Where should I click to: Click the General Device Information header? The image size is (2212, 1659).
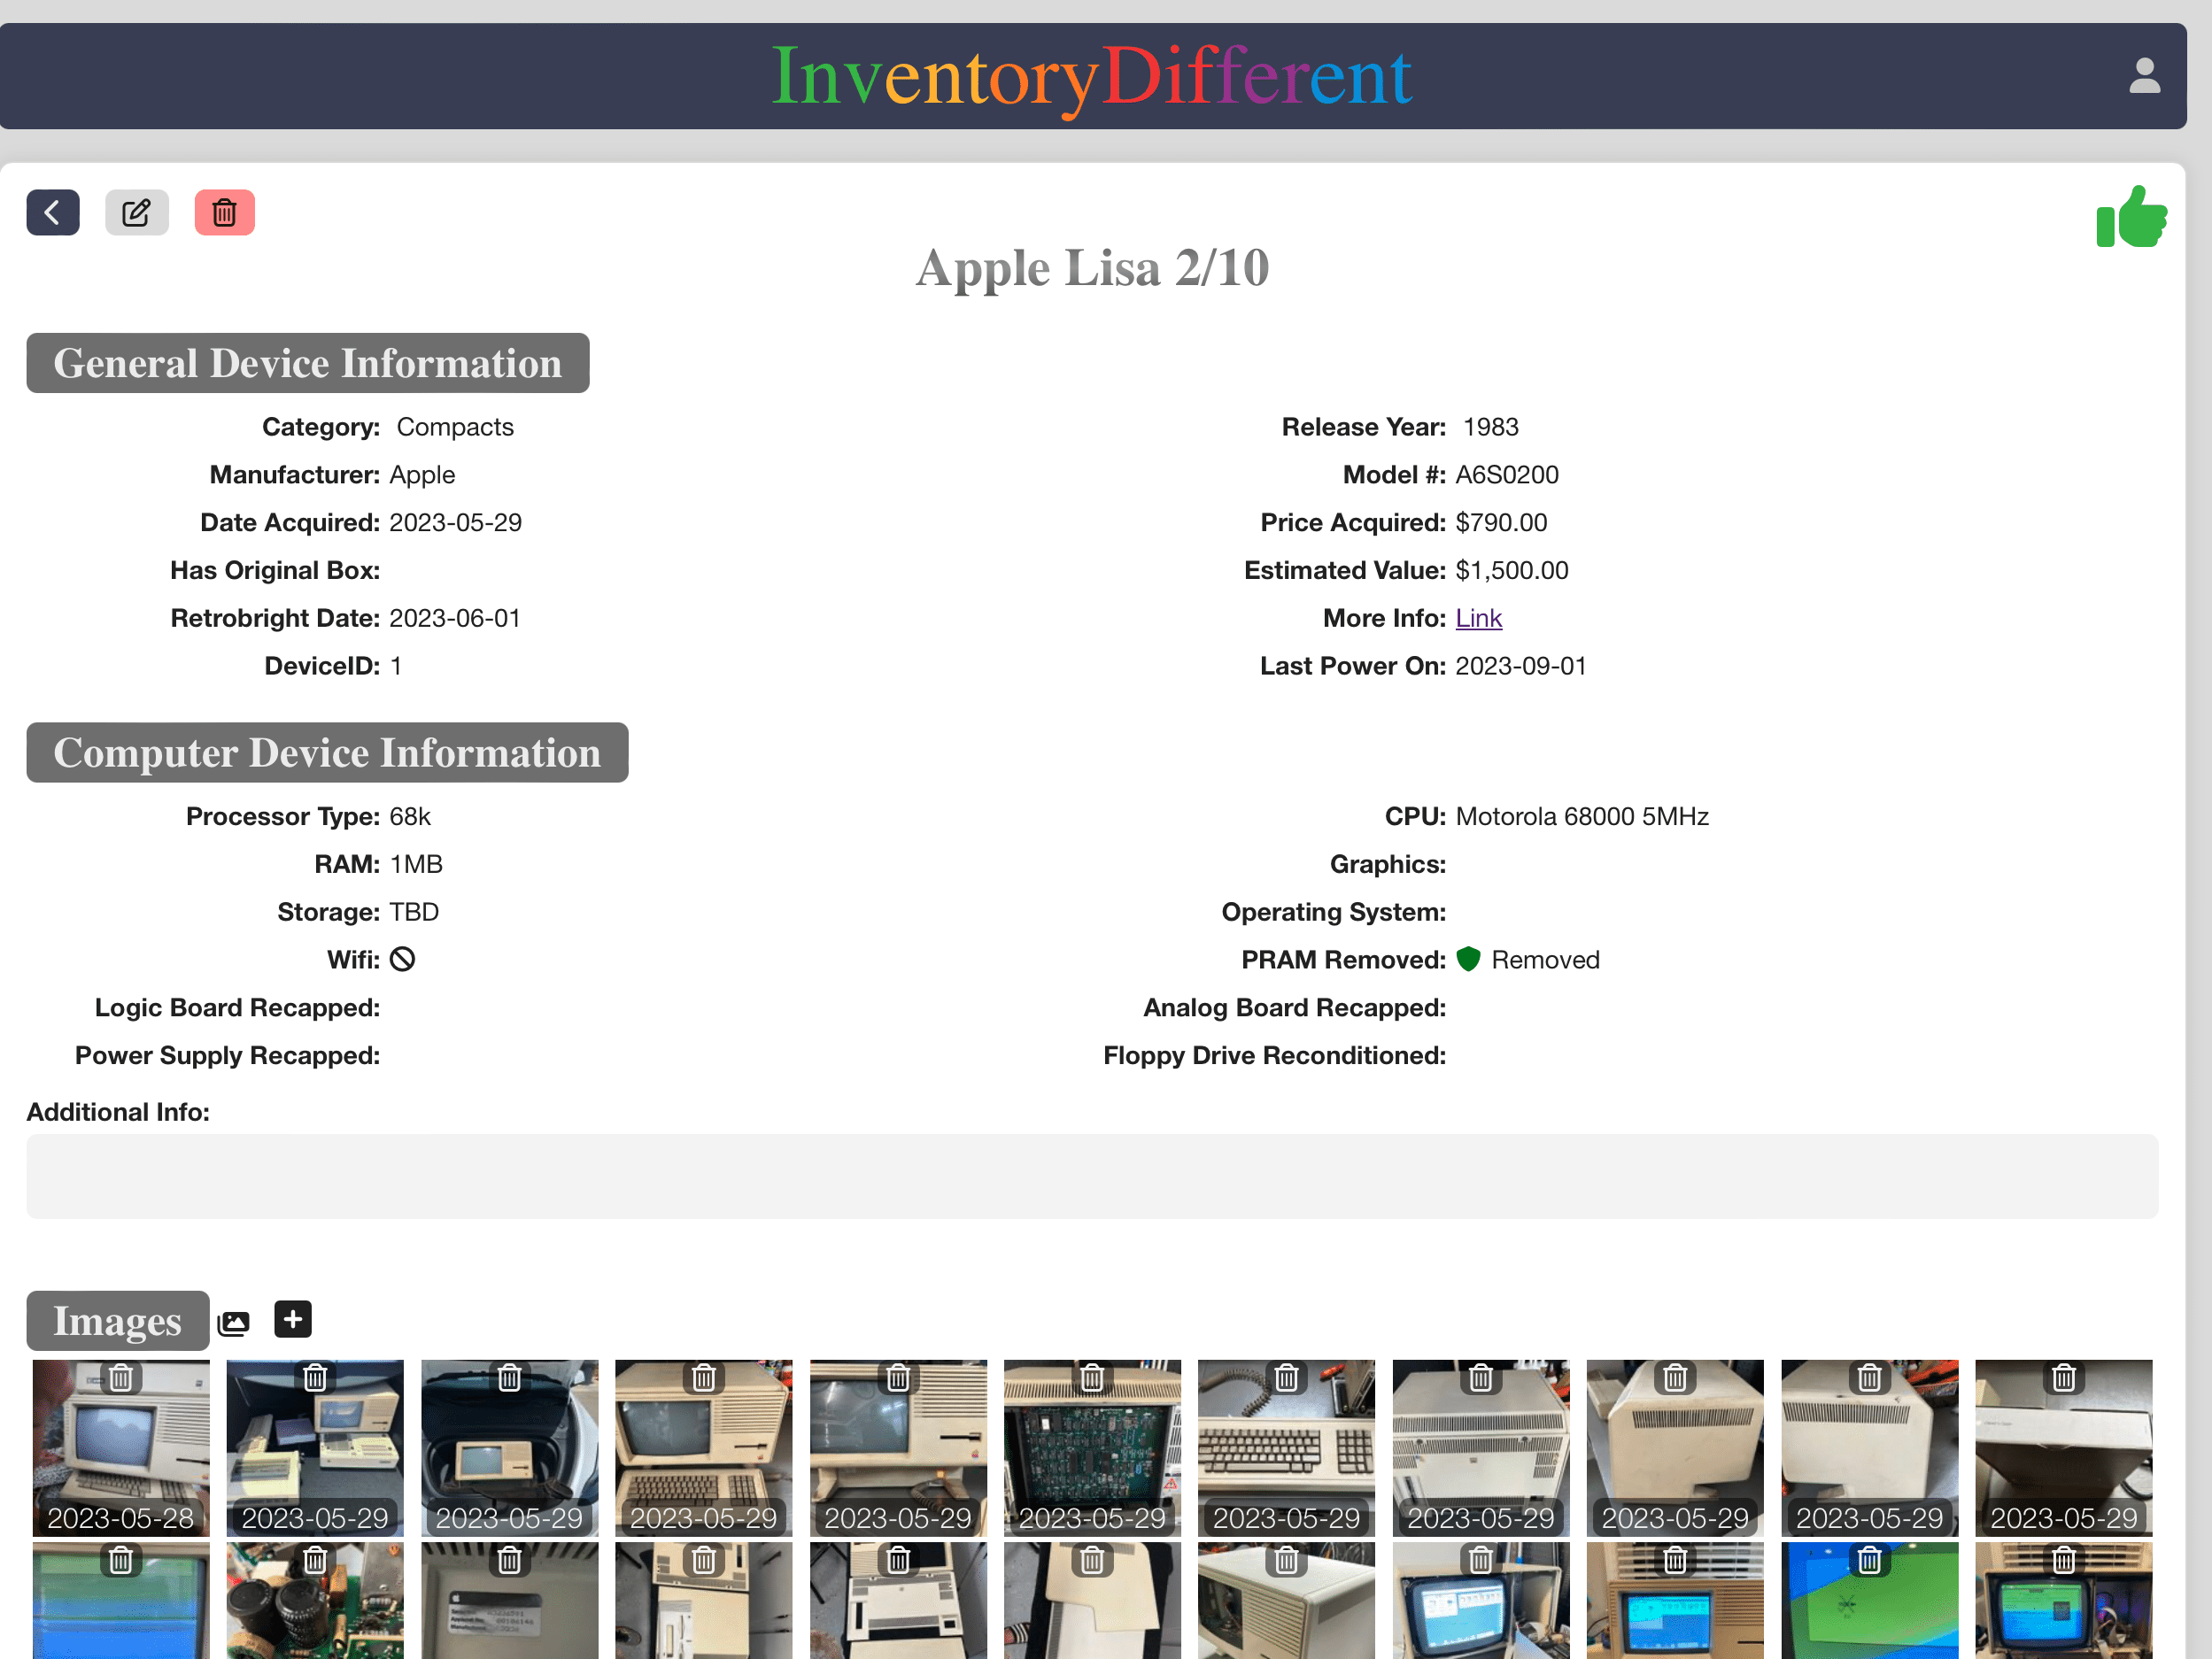point(307,363)
